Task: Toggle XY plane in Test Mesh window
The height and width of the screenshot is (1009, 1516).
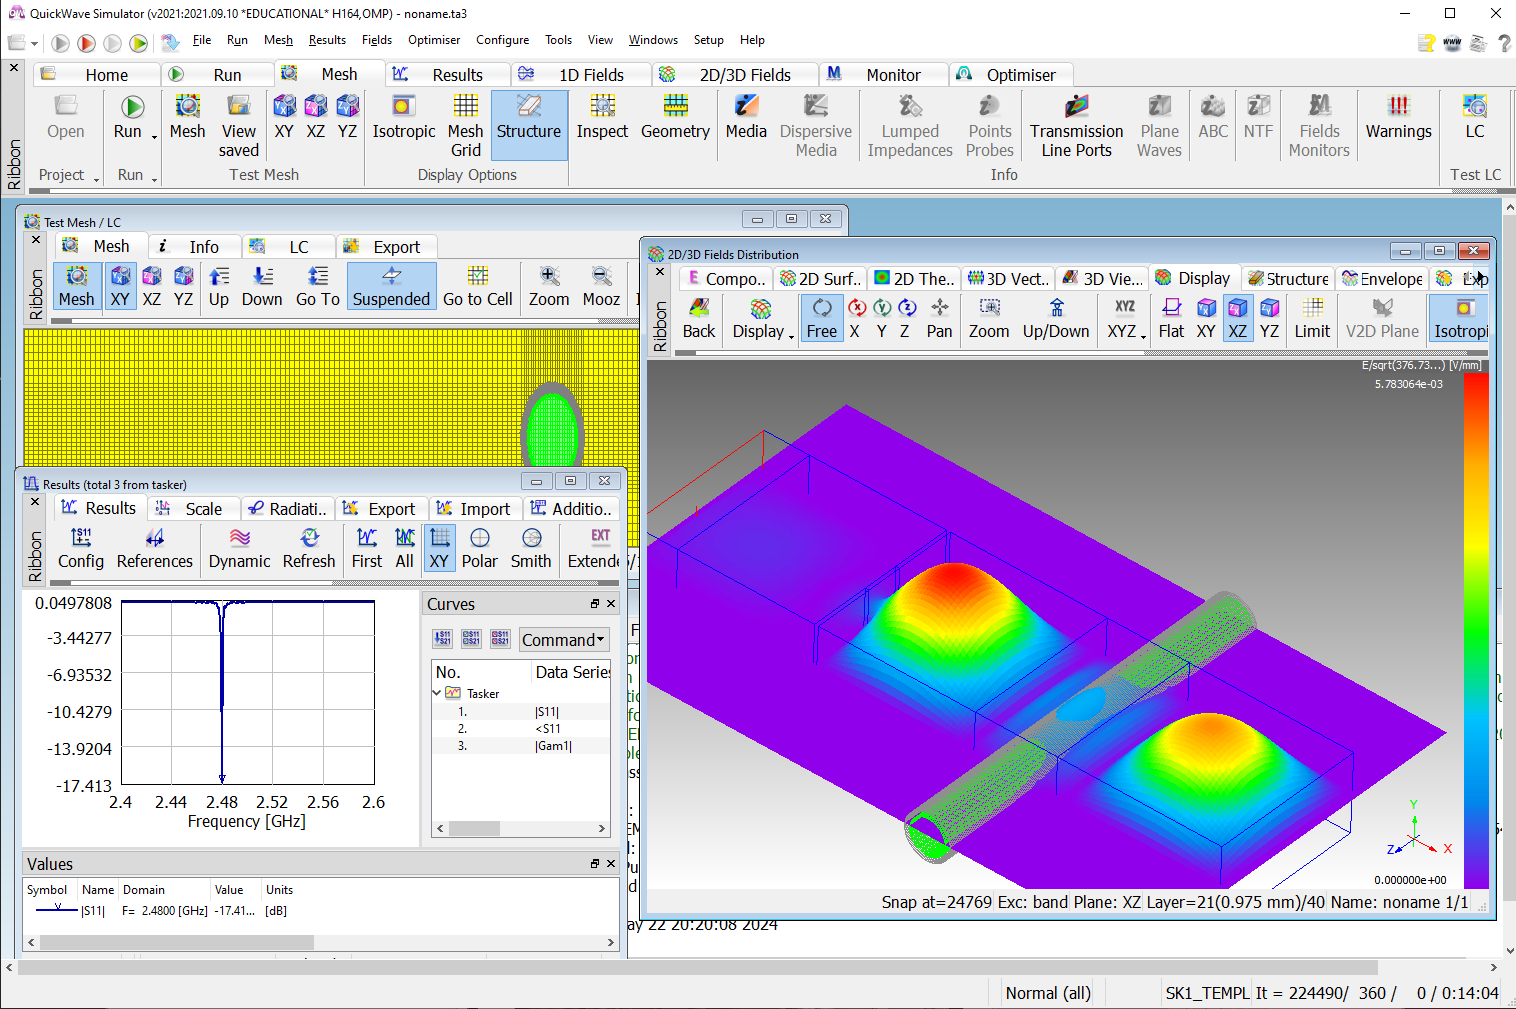Action: tap(120, 286)
